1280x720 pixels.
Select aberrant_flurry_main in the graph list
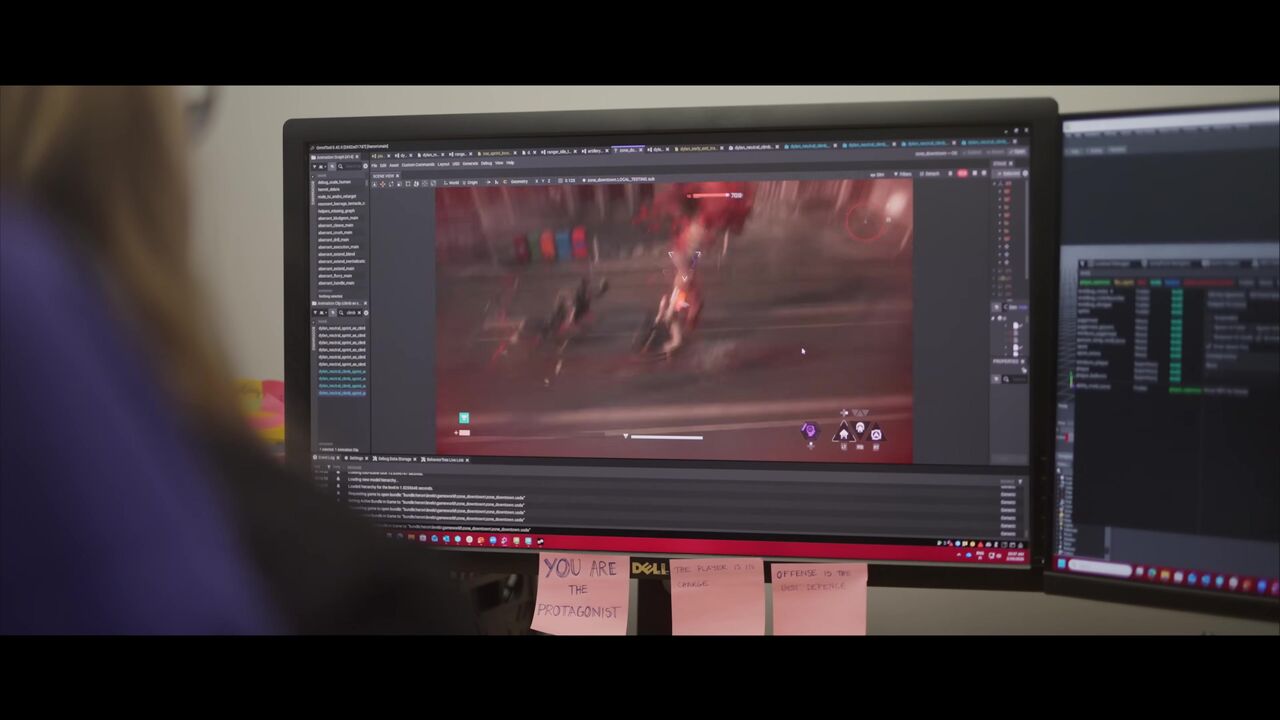click(x=336, y=275)
